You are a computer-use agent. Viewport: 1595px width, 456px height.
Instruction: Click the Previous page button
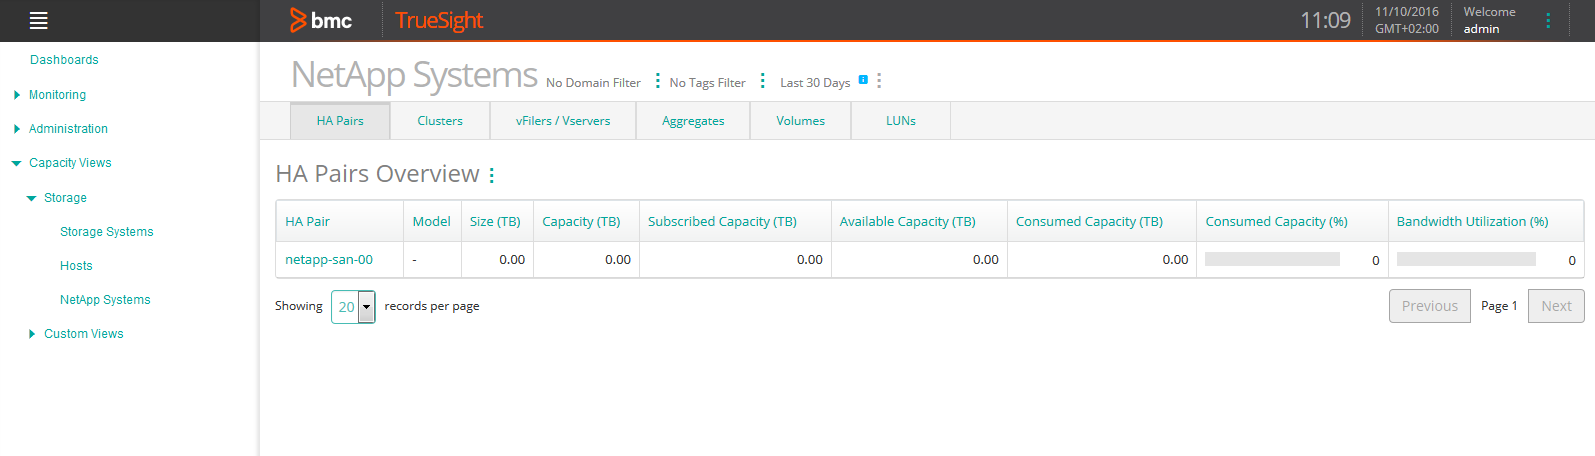click(1430, 306)
